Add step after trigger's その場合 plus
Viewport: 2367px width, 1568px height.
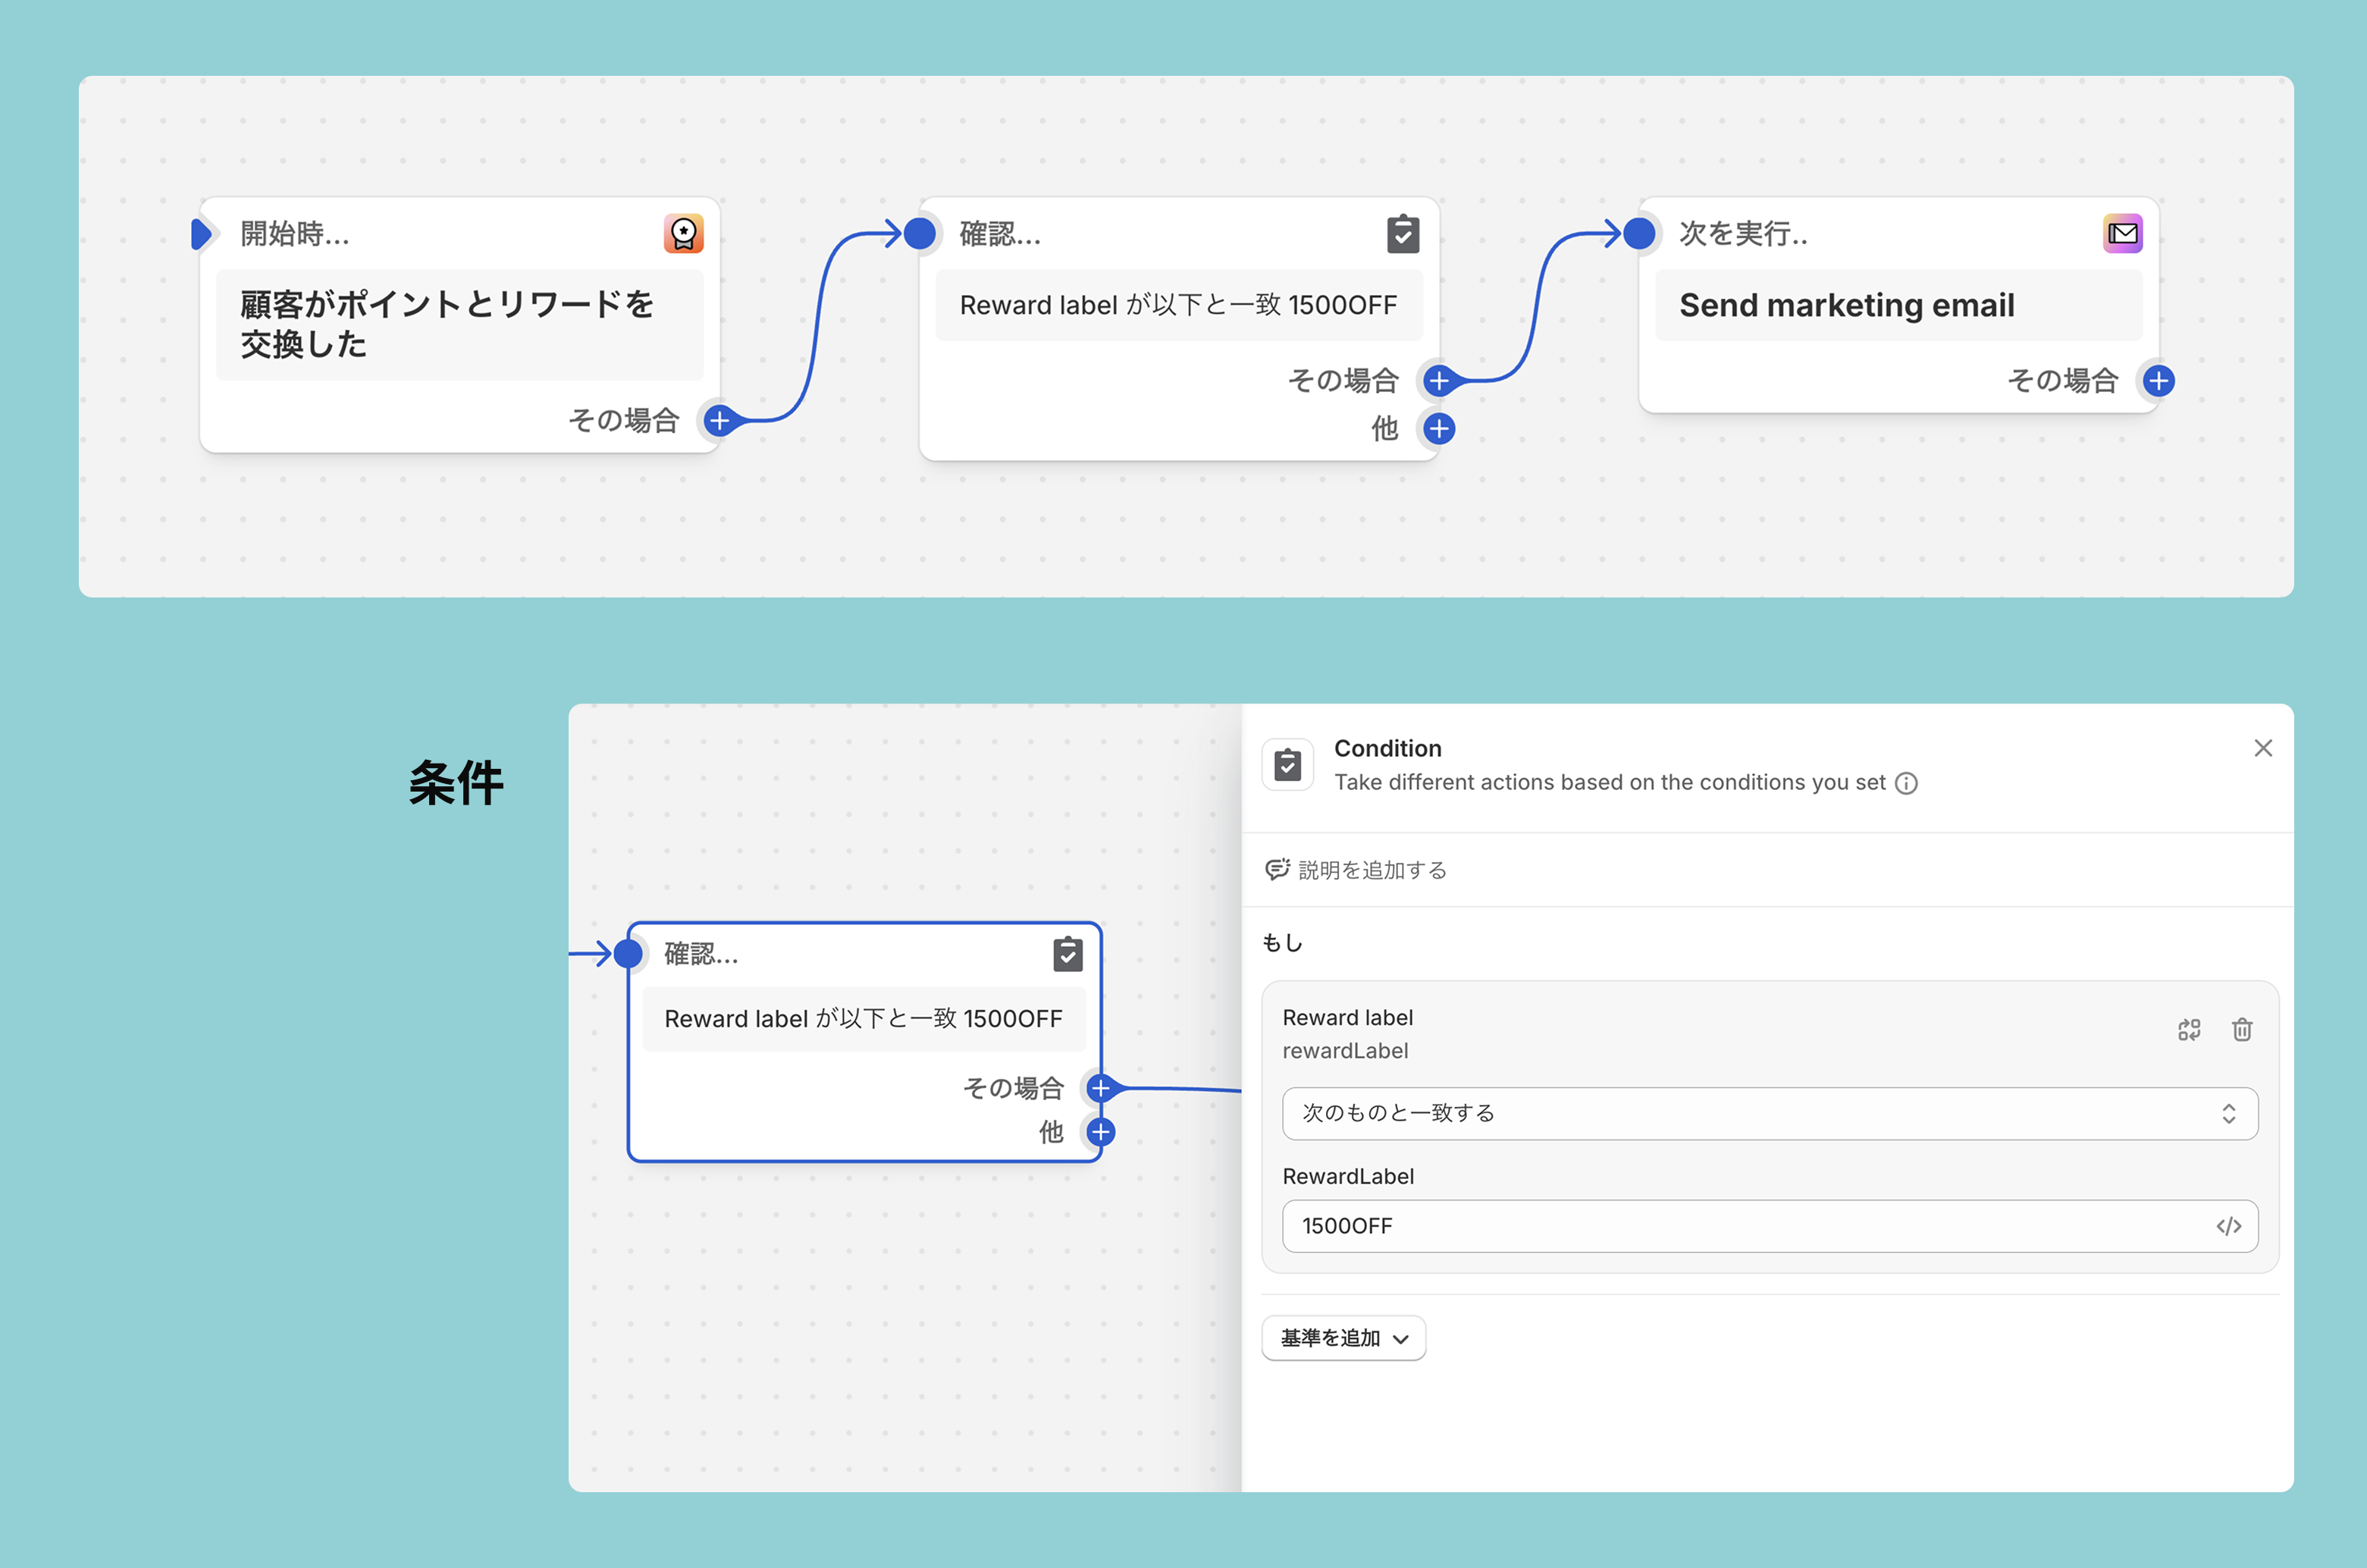click(x=719, y=421)
